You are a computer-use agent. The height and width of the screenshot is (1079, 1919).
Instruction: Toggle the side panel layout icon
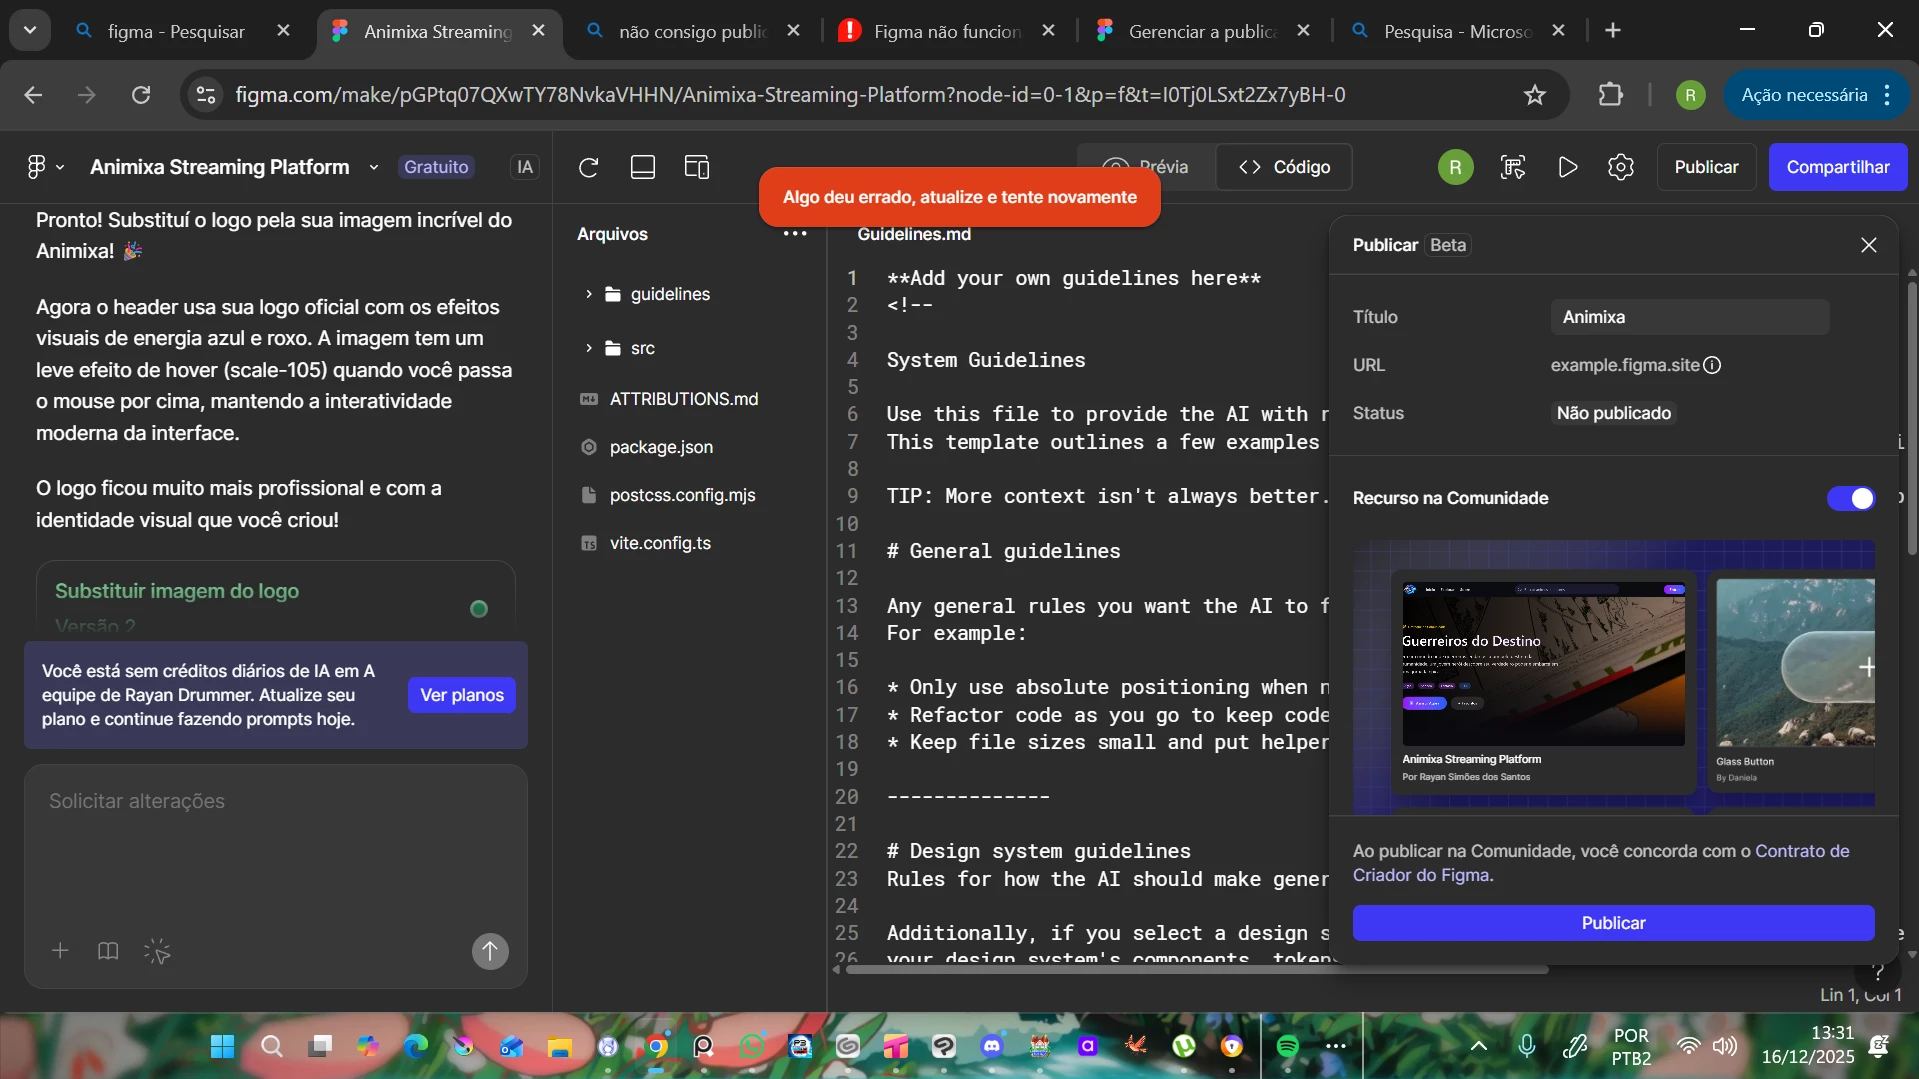pyautogui.click(x=697, y=167)
